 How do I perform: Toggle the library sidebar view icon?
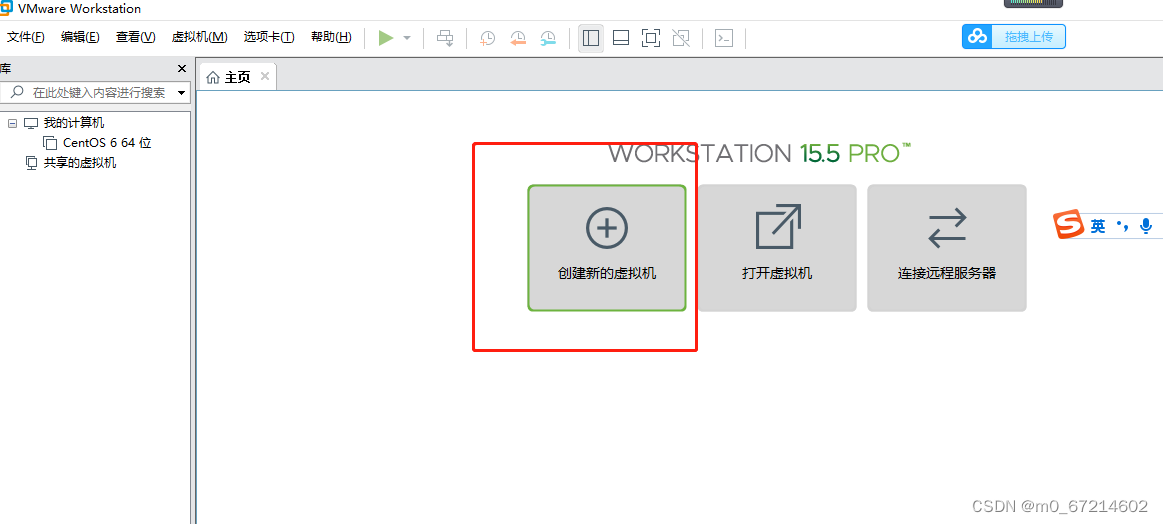point(591,38)
